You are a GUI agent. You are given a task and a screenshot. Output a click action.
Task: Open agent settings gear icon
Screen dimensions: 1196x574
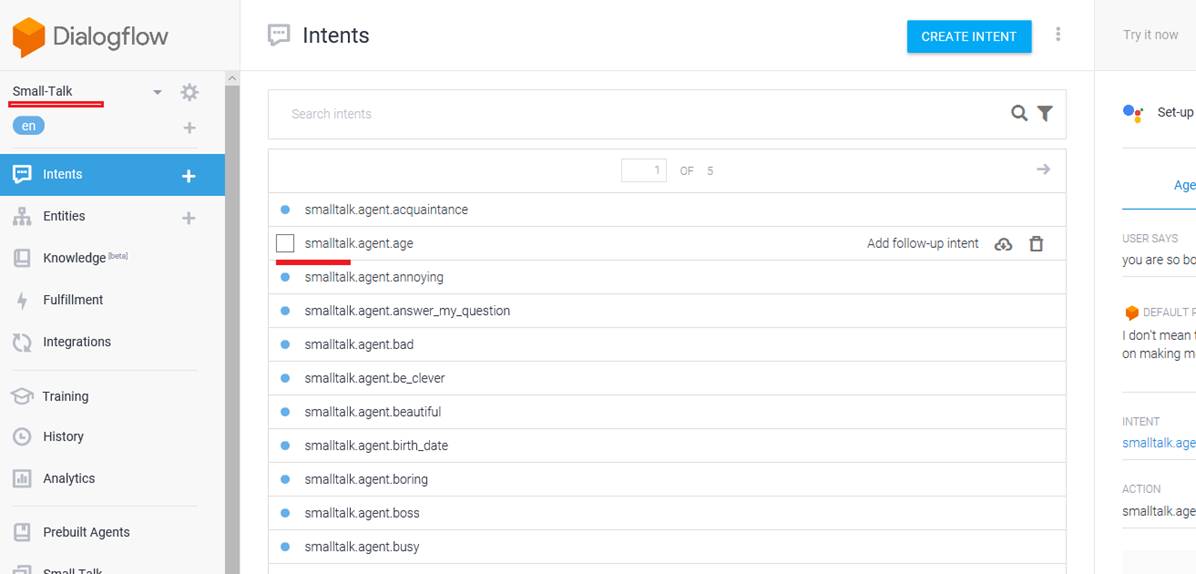189,92
